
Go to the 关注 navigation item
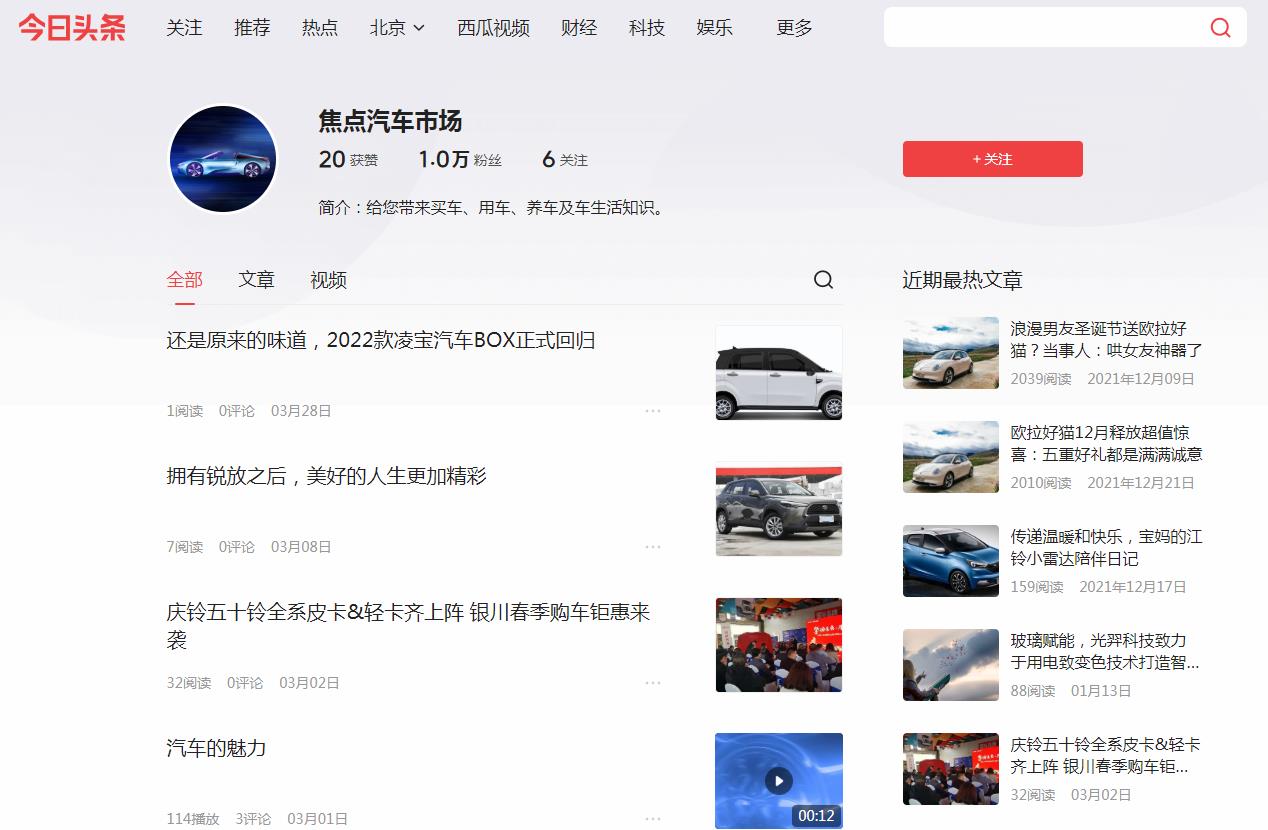[184, 28]
